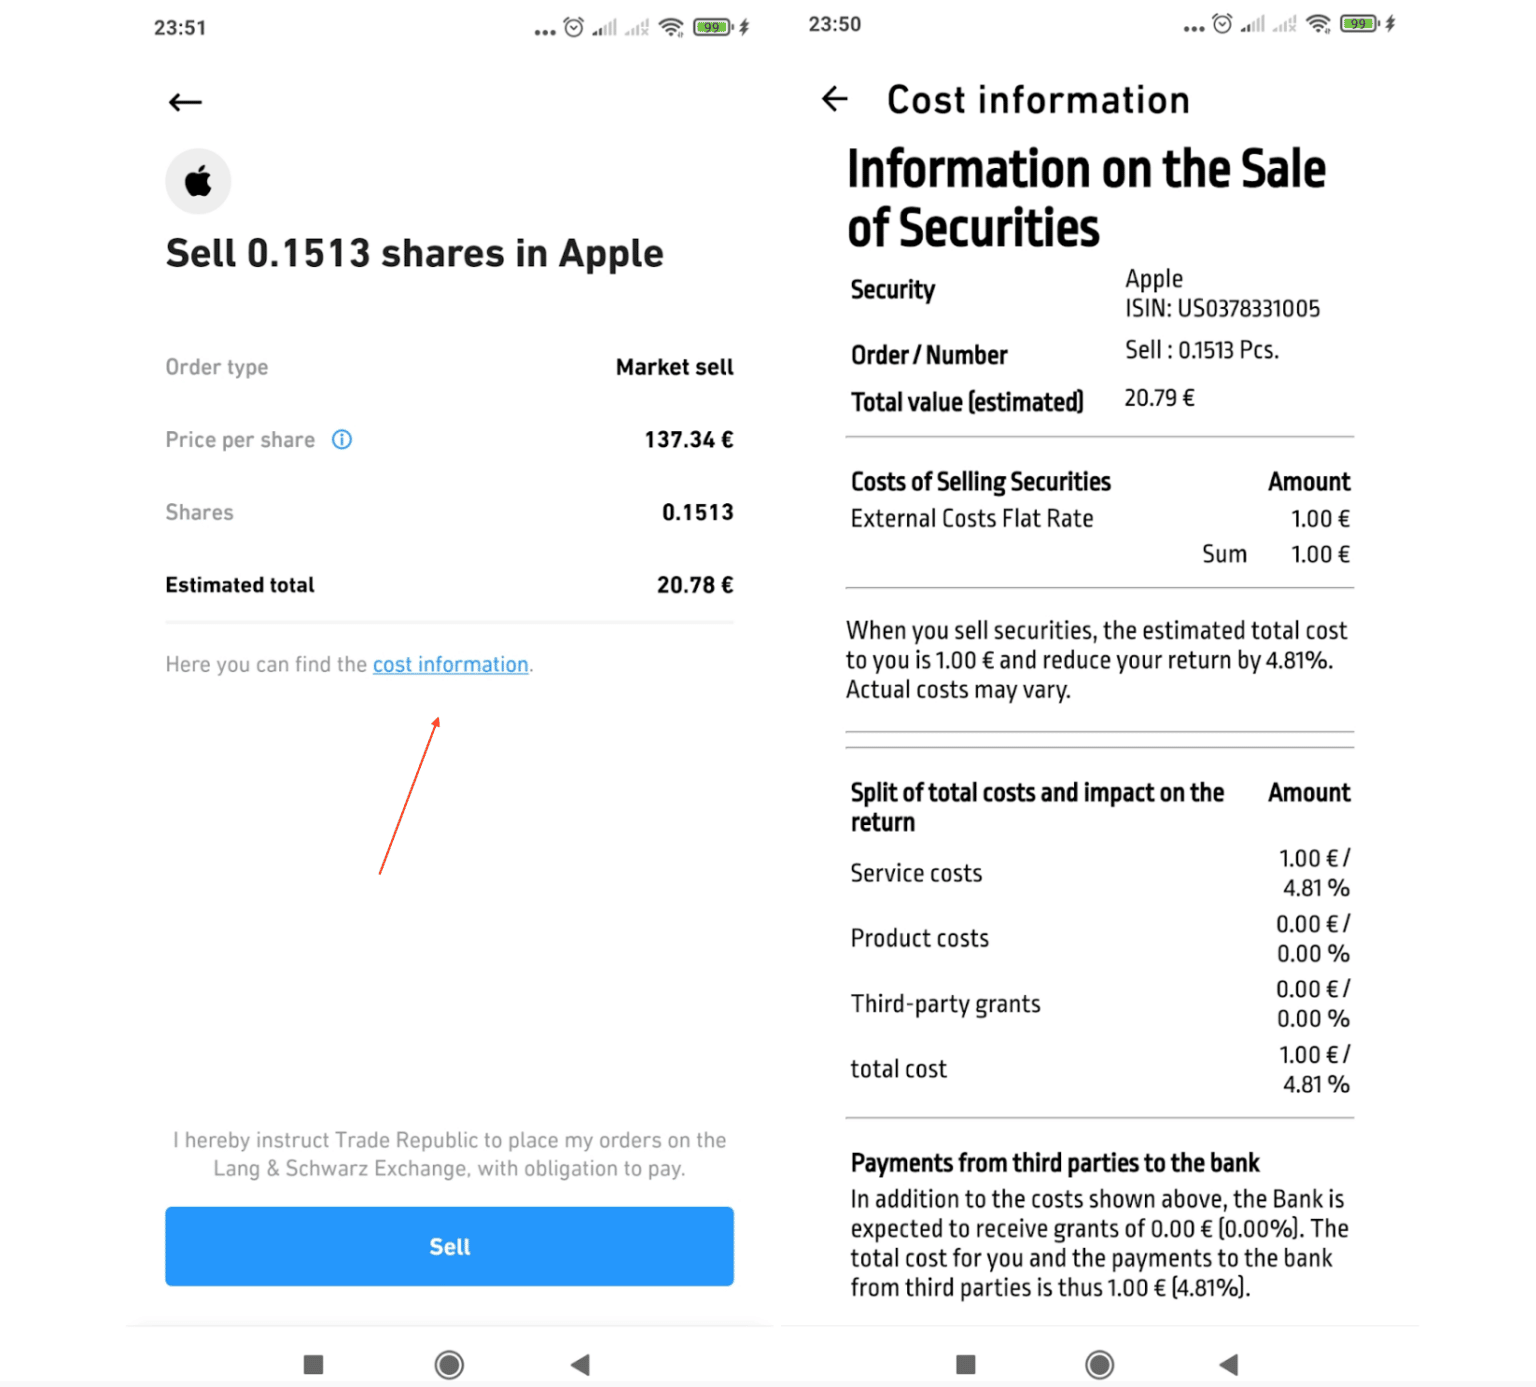Screen dimensions: 1536x1387
Task: Tap back arrow on the sell order screen
Action: [x=185, y=102]
